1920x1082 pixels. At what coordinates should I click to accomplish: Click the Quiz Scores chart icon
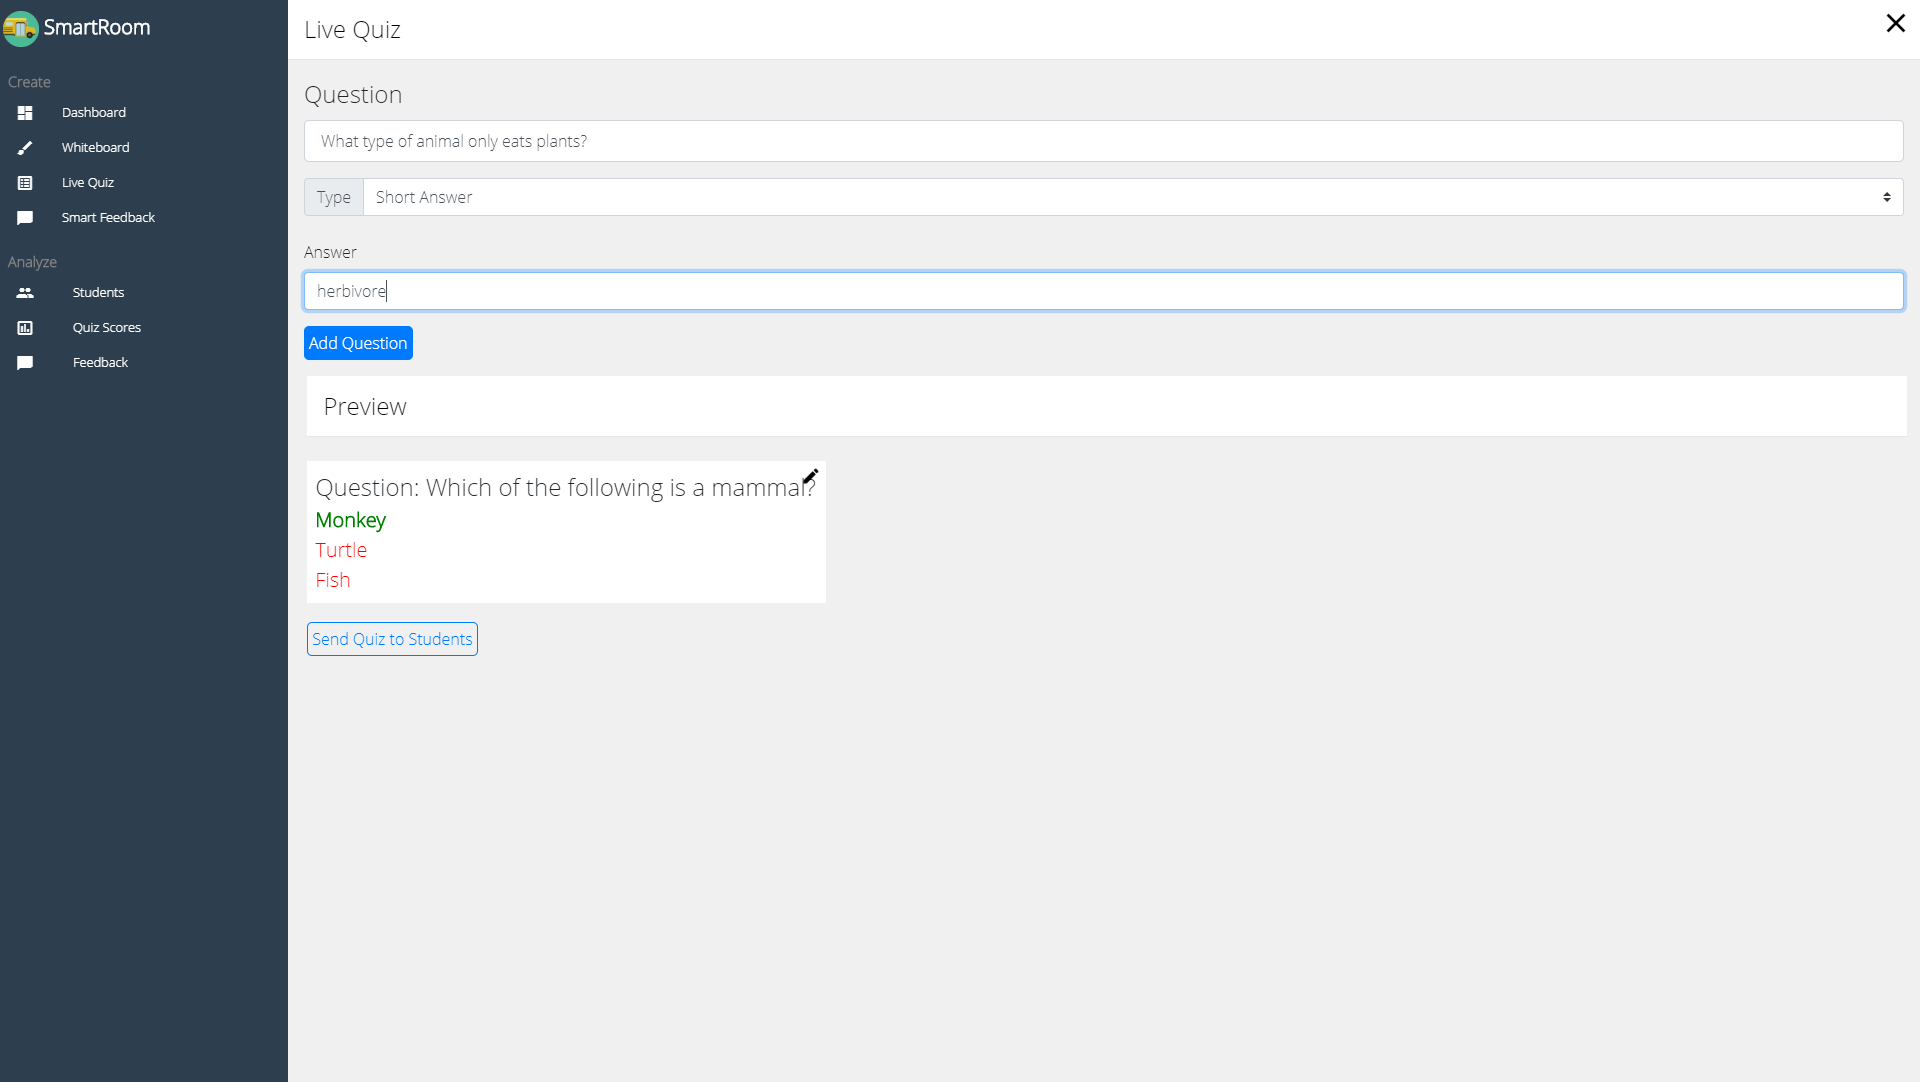pyautogui.click(x=25, y=328)
